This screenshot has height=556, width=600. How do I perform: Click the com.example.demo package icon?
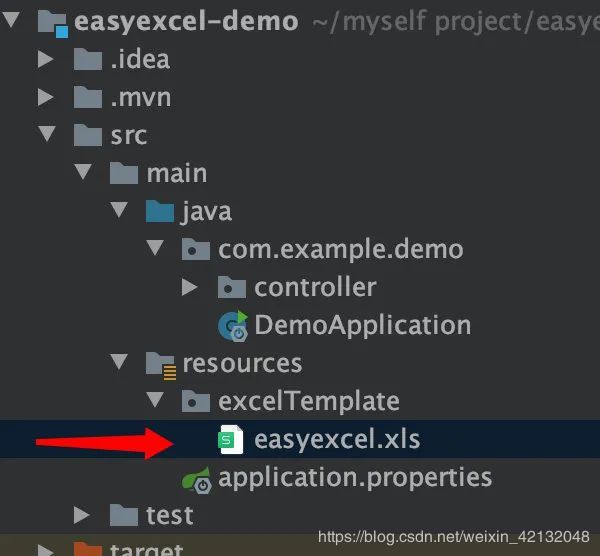click(196, 249)
